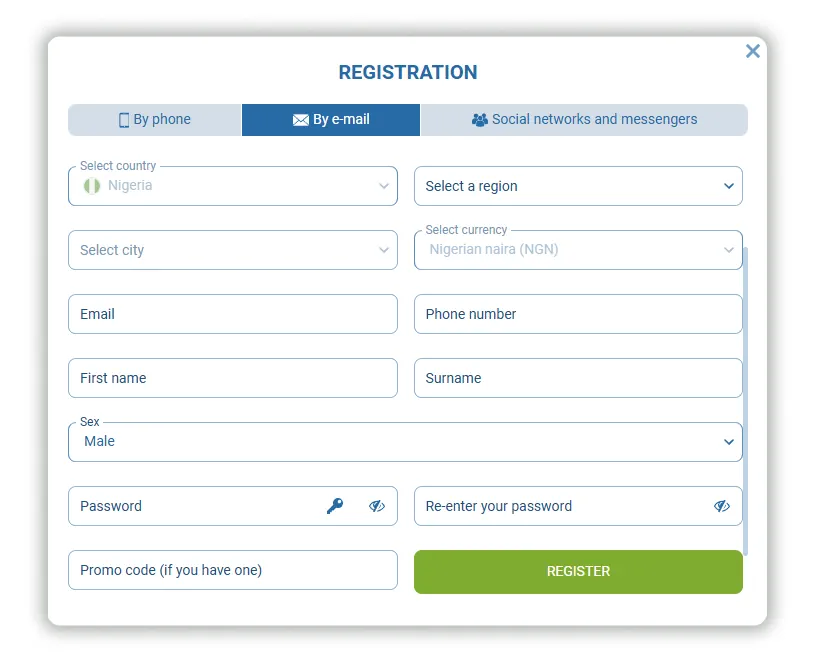Show the entered Password using the eye icon
This screenshot has height=662, width=816.
point(377,506)
